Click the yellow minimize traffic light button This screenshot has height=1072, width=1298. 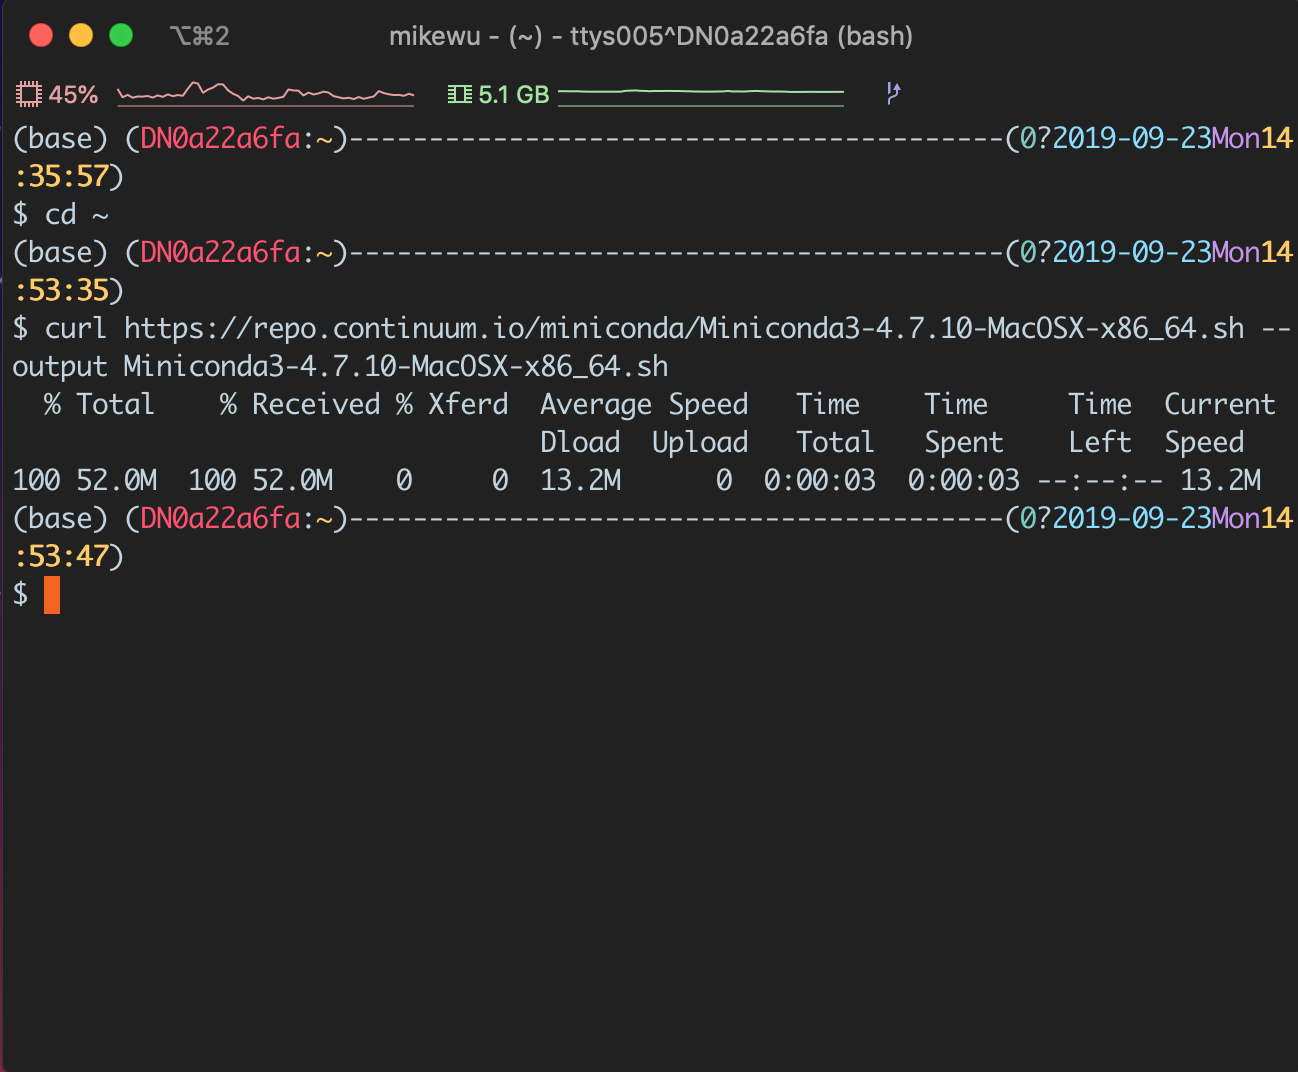pos(80,34)
